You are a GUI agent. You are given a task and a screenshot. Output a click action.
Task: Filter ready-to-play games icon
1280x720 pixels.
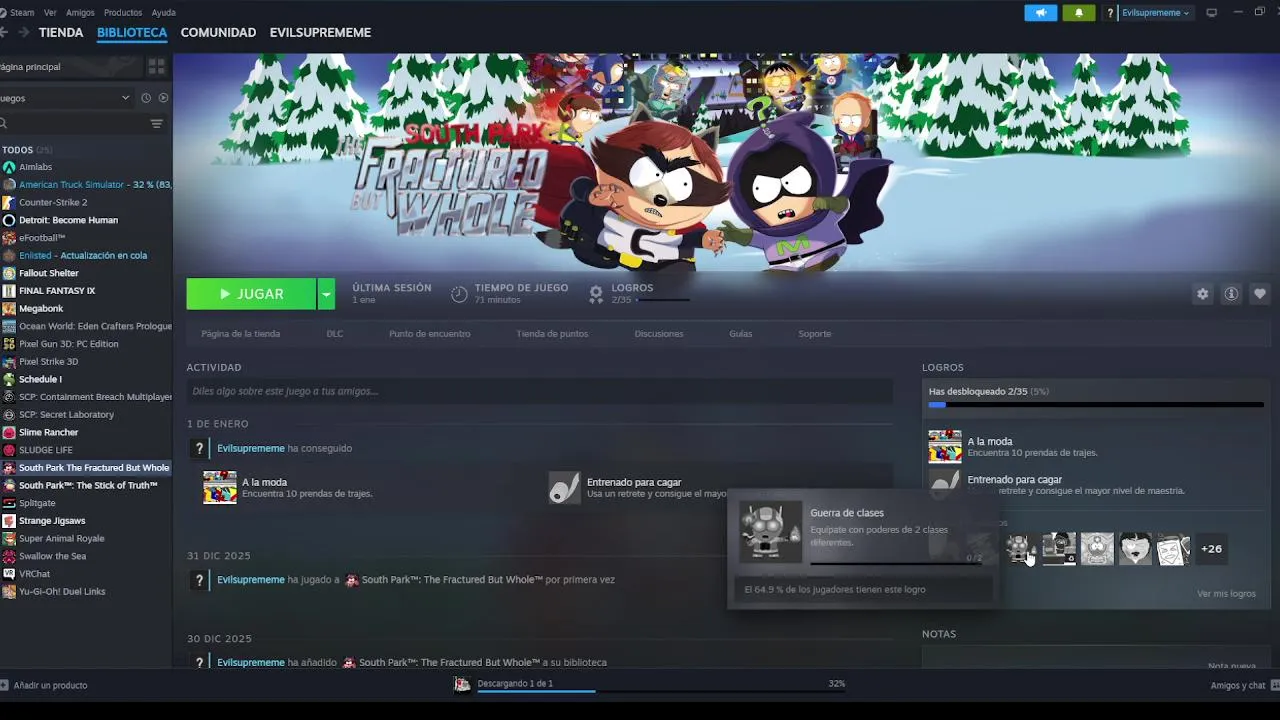(x=163, y=98)
